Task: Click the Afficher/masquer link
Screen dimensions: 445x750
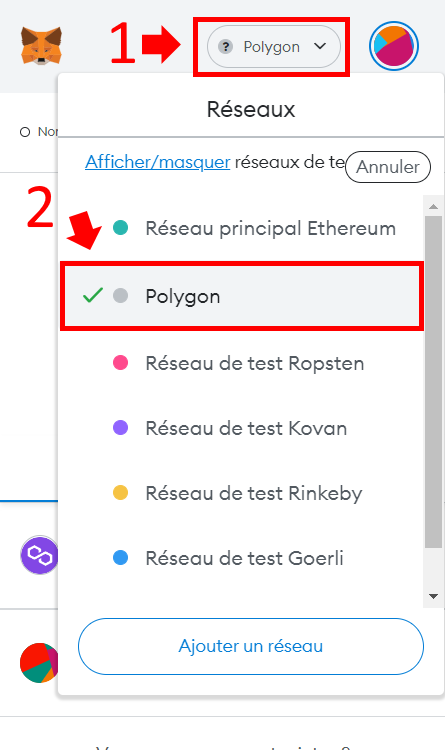Action: point(157,162)
